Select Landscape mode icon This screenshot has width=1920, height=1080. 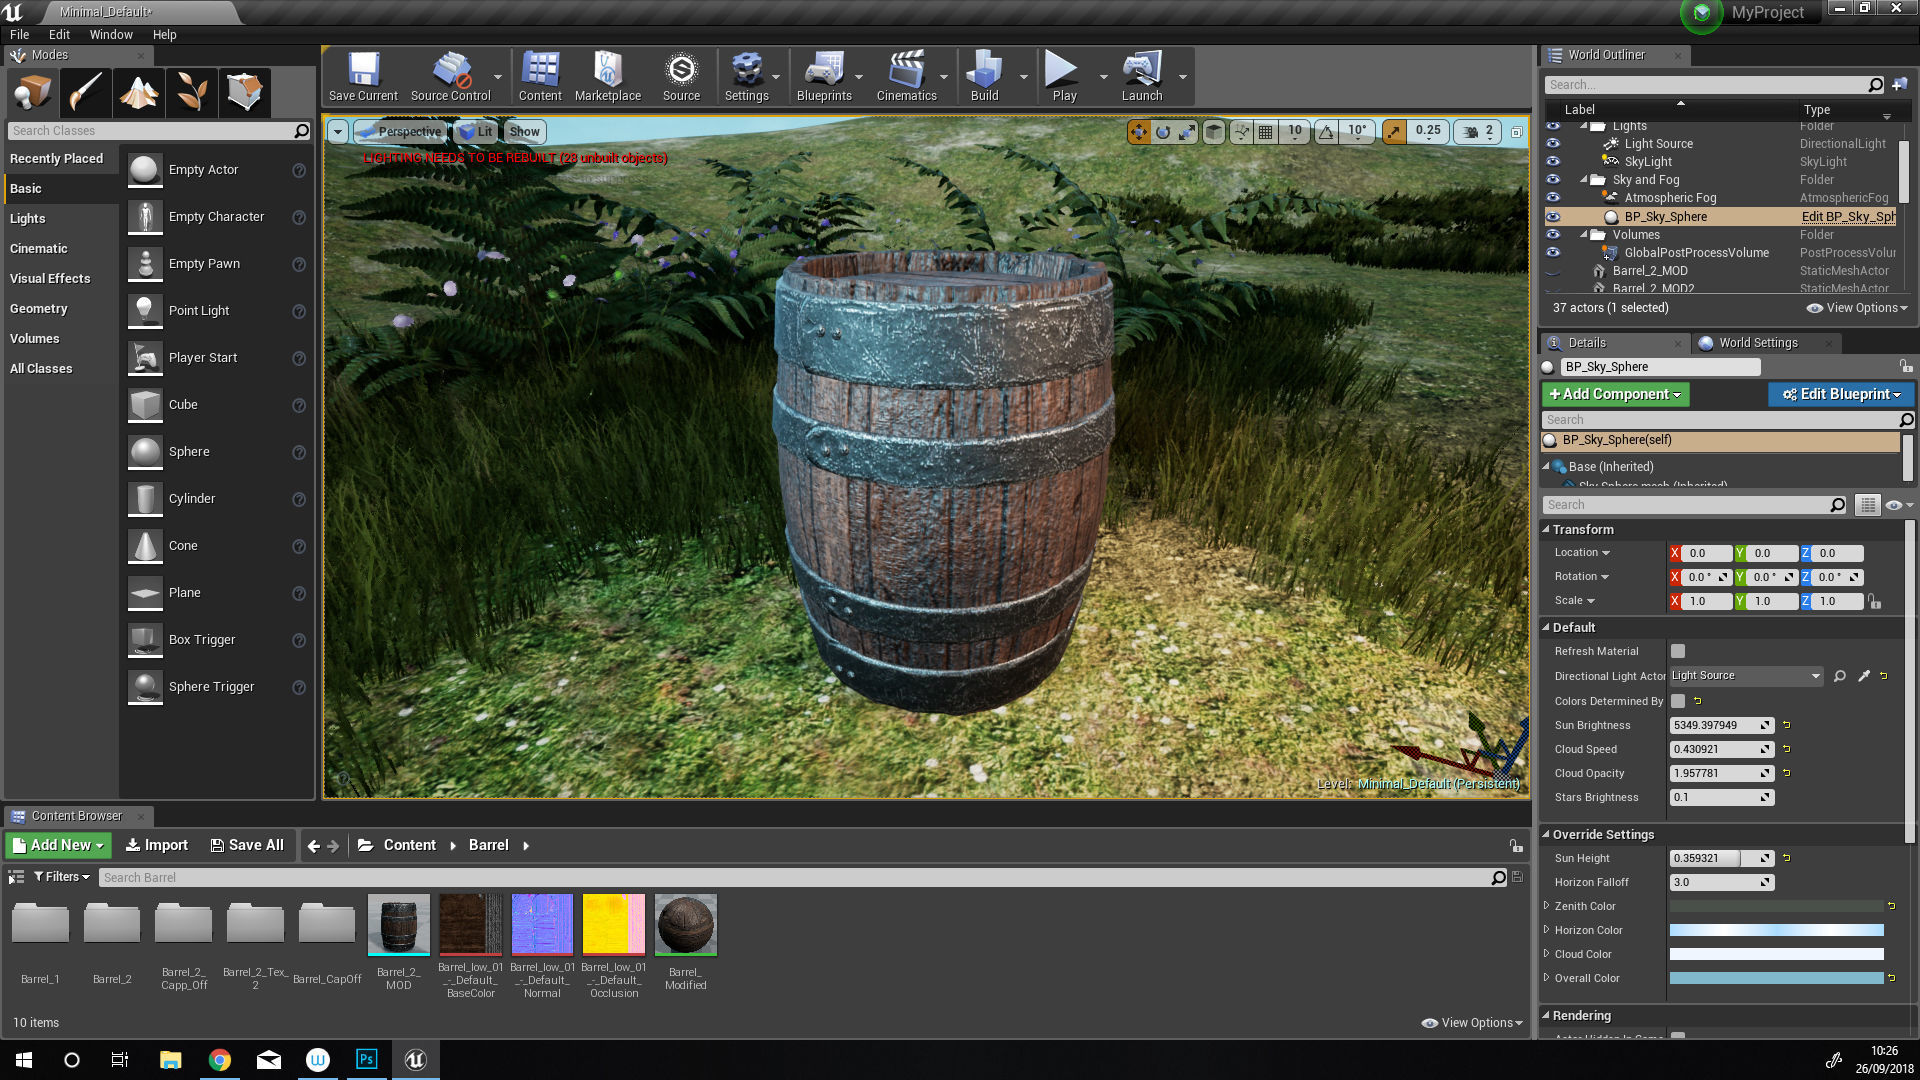139,93
